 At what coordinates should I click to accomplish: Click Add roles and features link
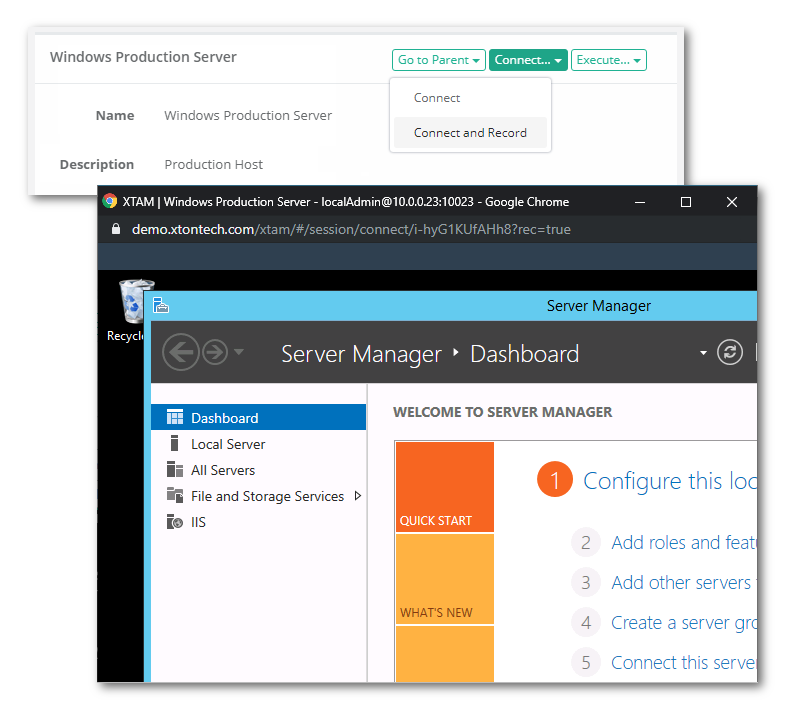[683, 543]
